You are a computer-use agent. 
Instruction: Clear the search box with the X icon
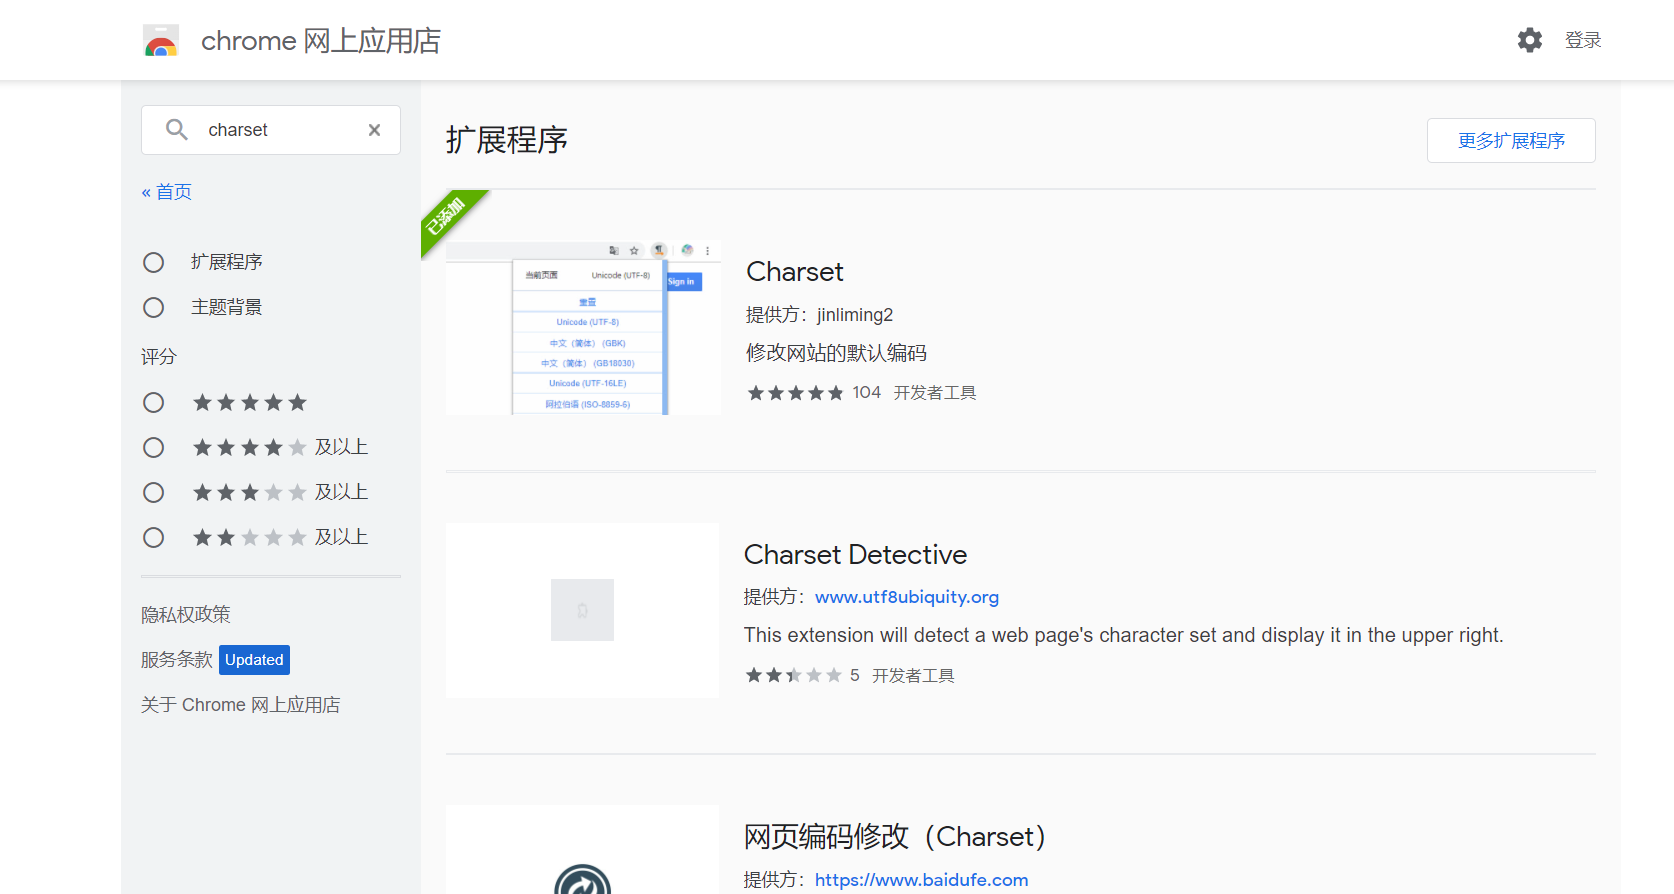(374, 130)
